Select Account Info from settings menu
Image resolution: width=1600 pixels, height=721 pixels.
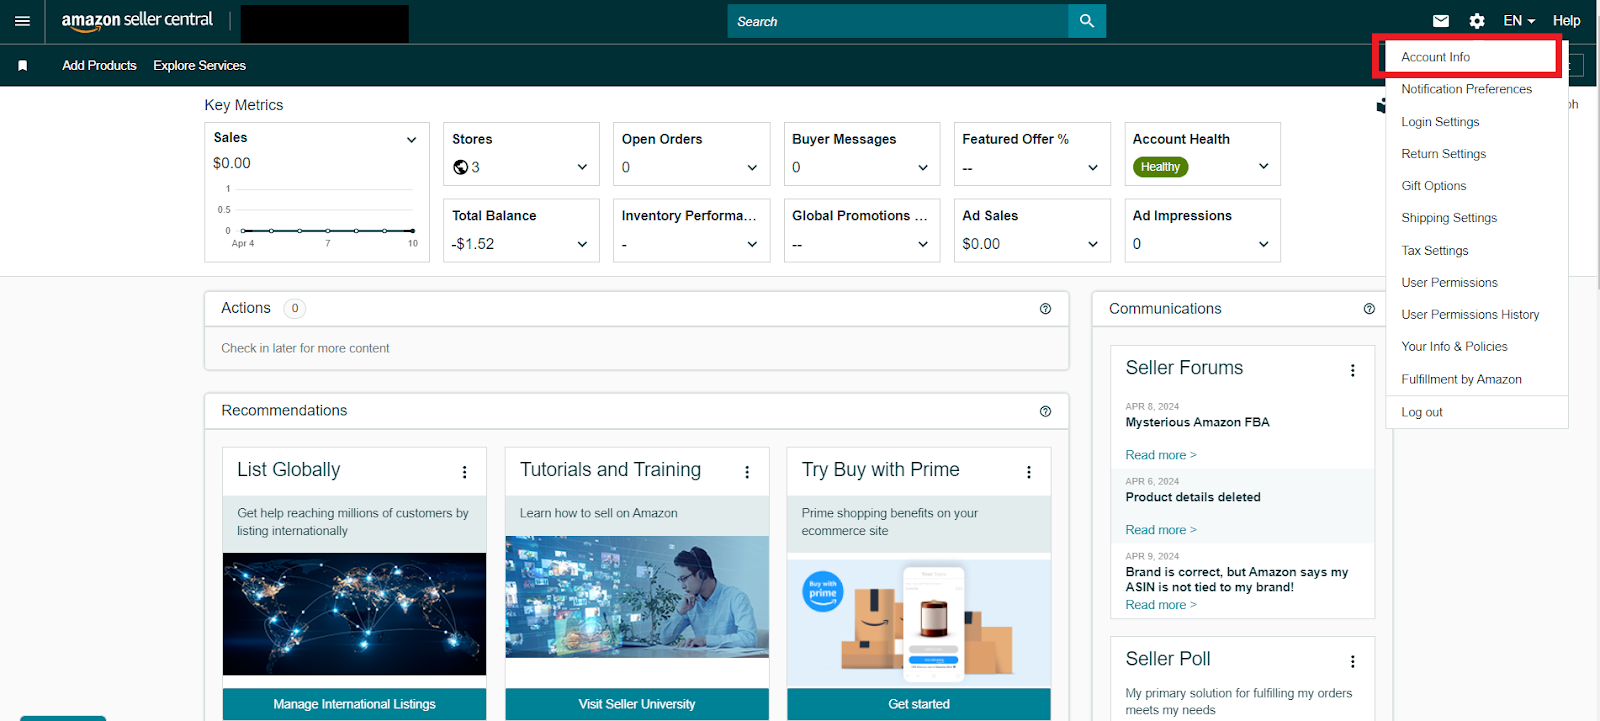(1435, 57)
